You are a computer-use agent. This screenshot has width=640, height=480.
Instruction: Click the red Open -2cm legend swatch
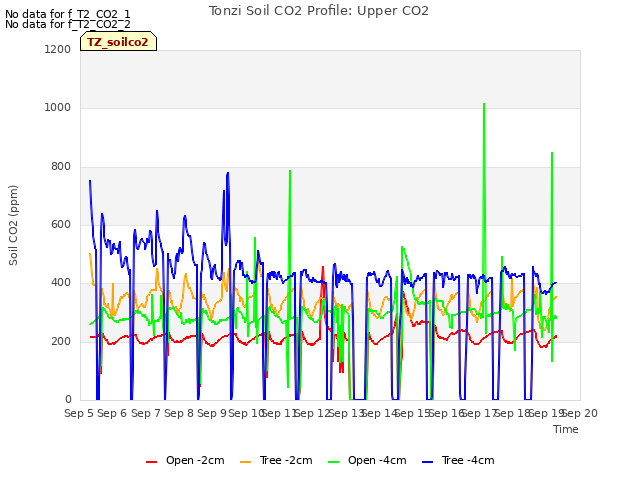point(151,462)
